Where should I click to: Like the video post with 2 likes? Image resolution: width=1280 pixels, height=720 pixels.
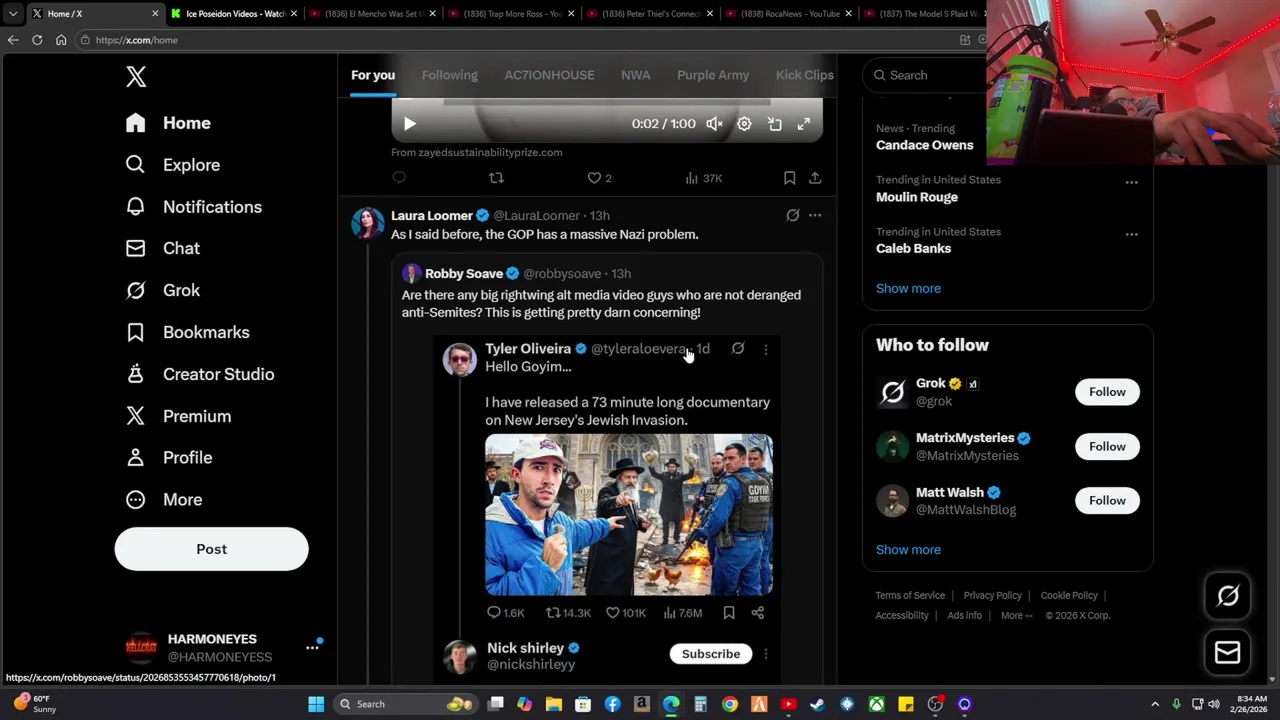[x=599, y=178]
